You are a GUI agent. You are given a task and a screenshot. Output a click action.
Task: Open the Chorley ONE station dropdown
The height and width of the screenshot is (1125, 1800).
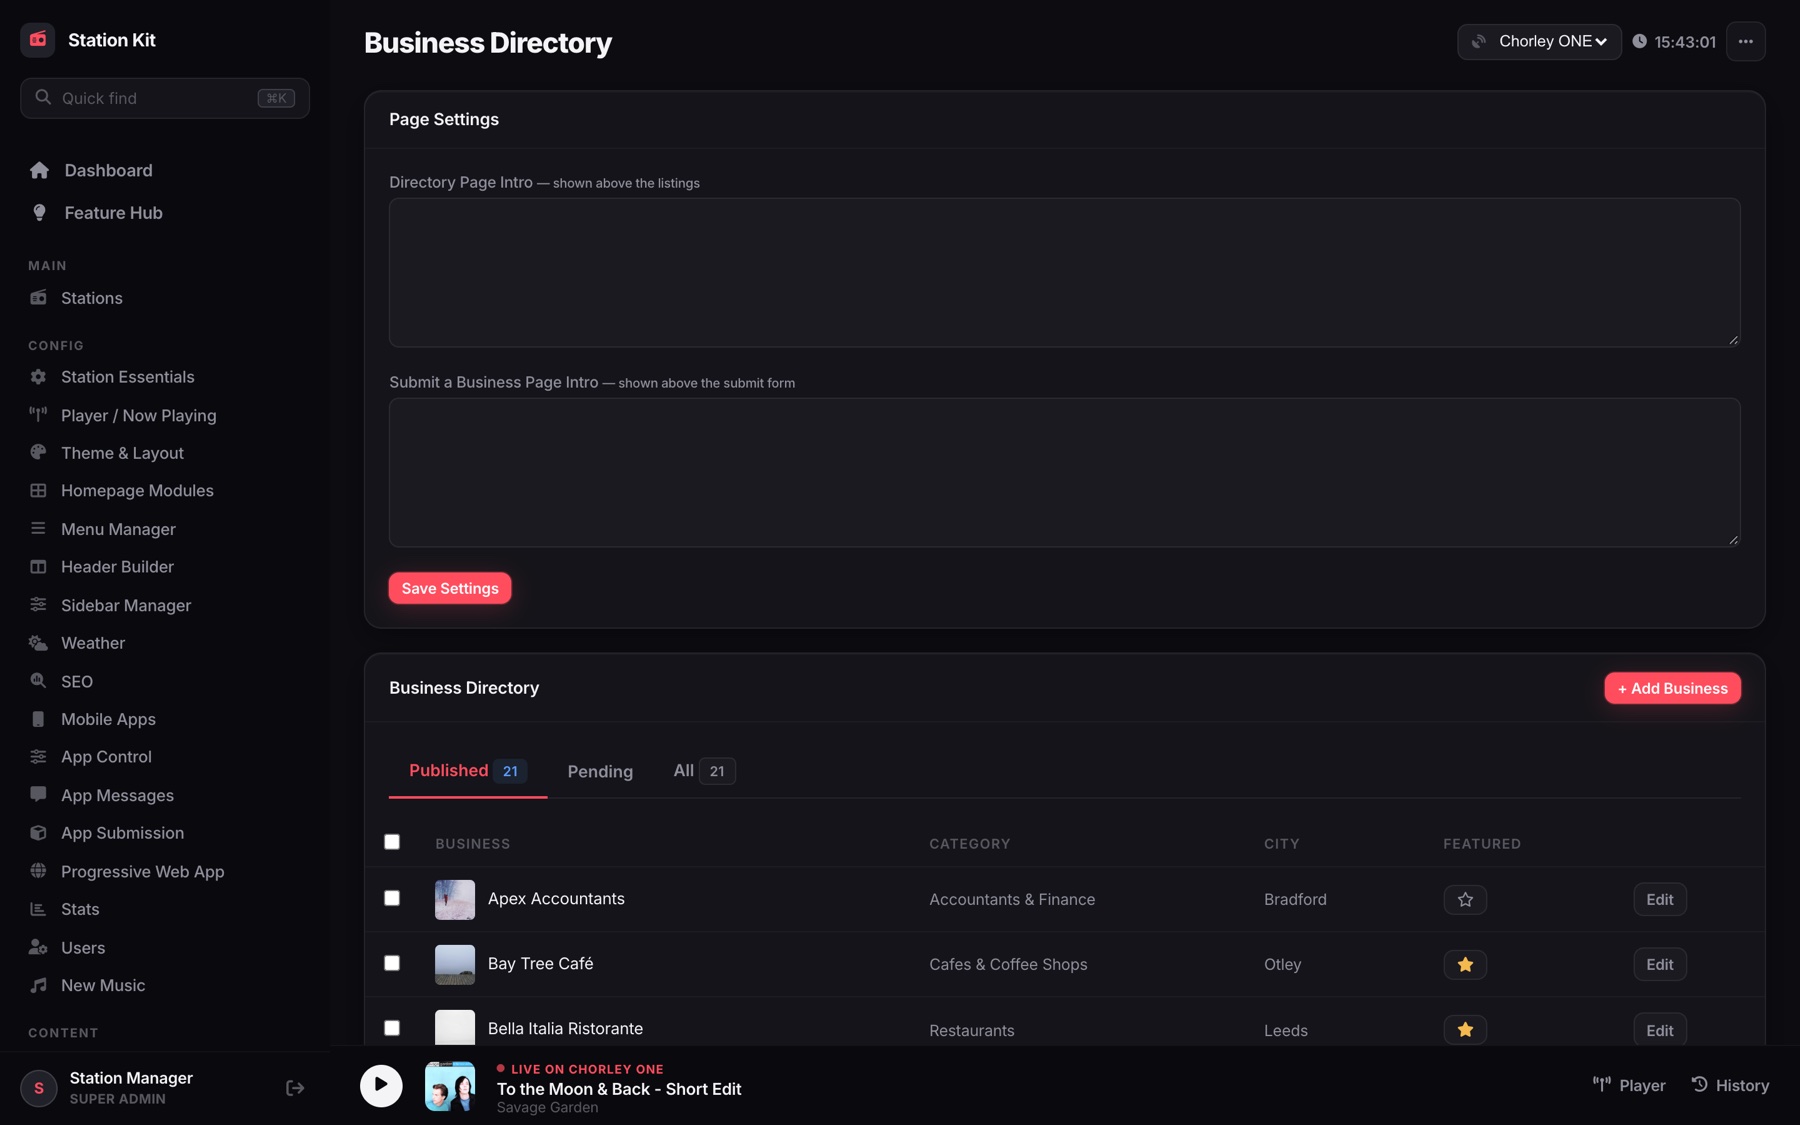pos(1539,41)
